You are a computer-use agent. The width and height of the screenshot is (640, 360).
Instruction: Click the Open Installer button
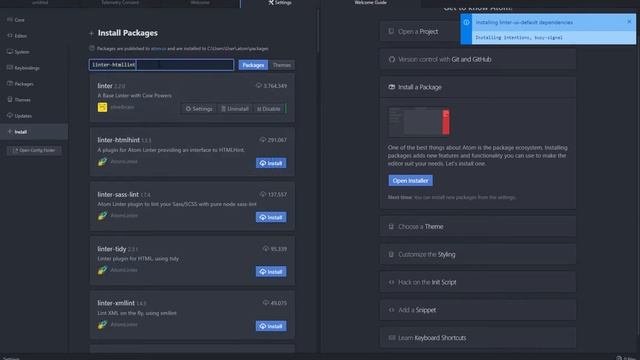click(x=410, y=180)
